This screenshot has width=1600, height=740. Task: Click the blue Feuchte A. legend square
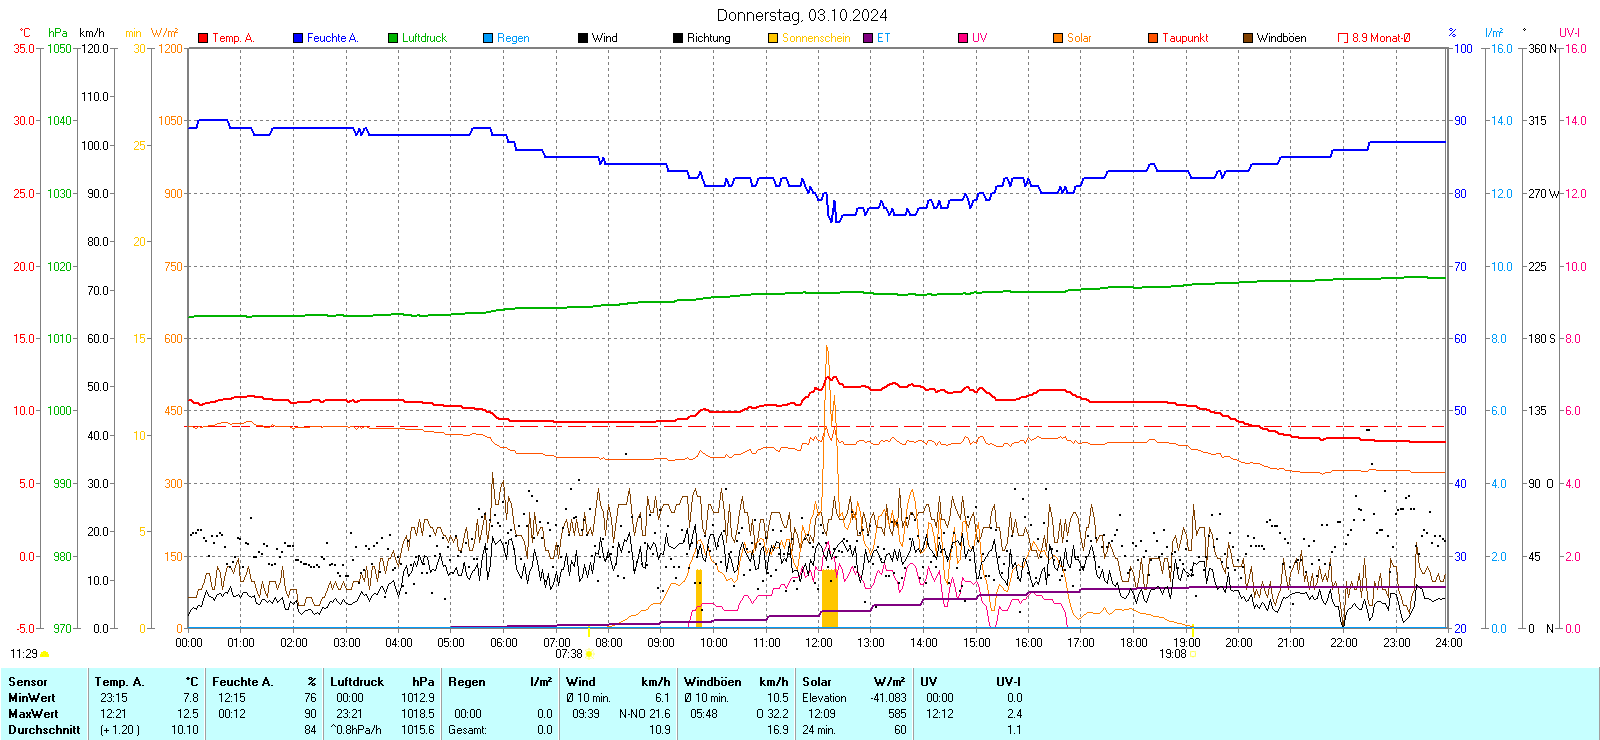click(x=298, y=38)
